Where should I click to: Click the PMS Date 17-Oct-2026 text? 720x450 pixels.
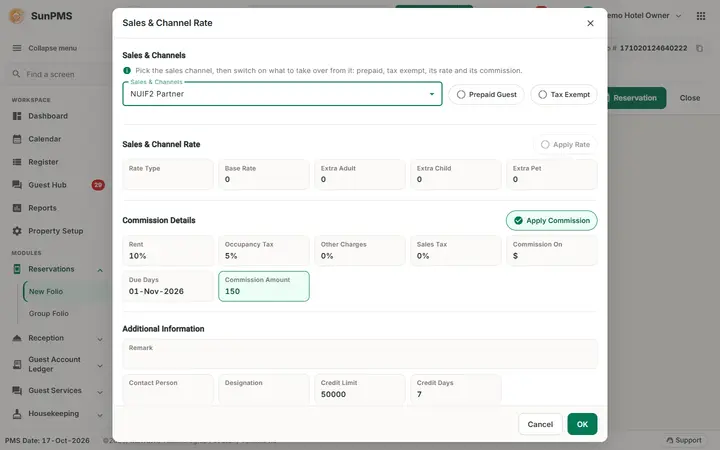47,440
